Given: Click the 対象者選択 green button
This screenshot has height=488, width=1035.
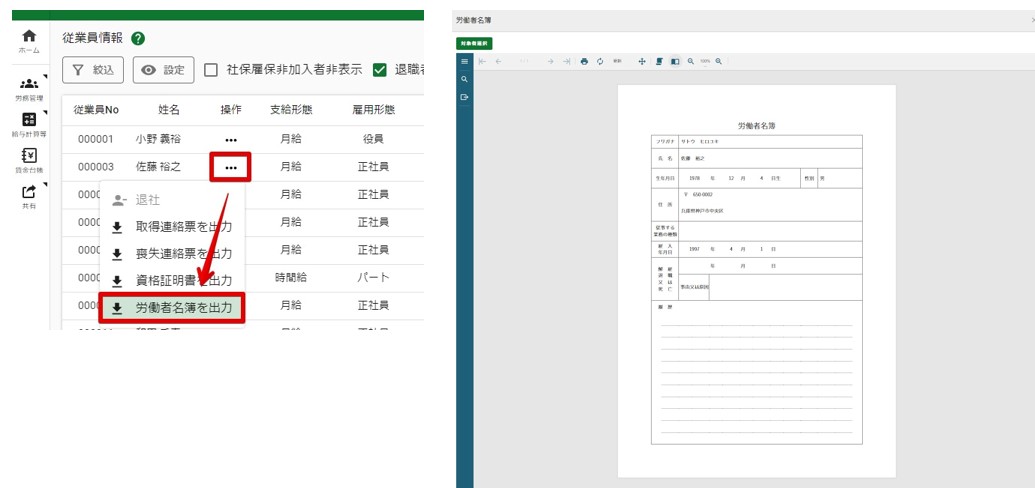Looking at the screenshot, I should tap(474, 44).
